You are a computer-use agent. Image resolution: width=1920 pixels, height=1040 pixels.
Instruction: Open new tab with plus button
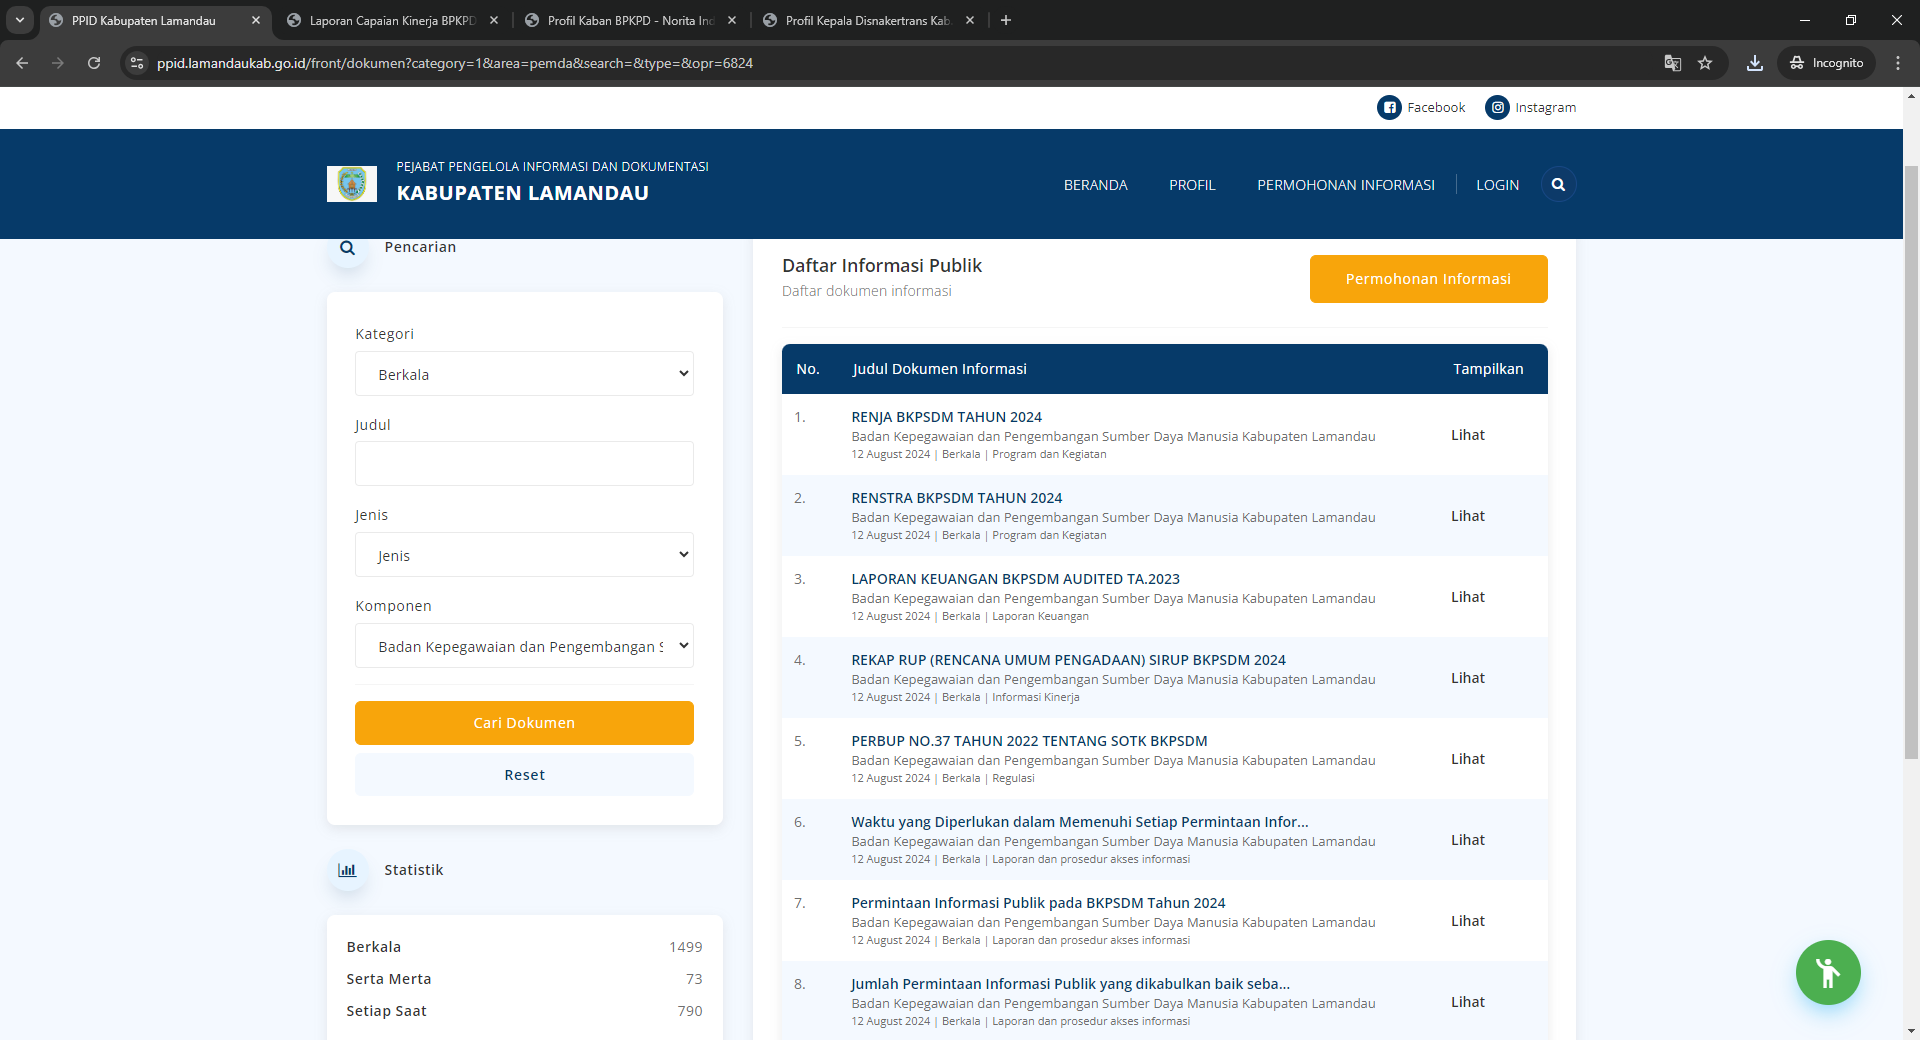click(x=1006, y=20)
